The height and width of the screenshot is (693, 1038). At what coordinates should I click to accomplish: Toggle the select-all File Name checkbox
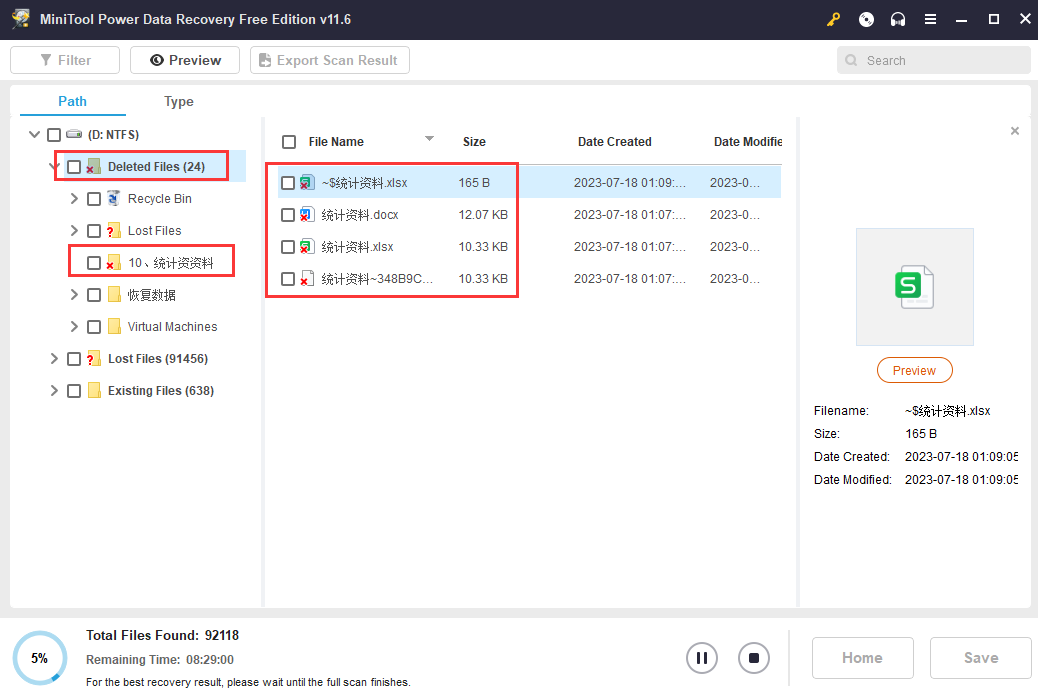289,142
